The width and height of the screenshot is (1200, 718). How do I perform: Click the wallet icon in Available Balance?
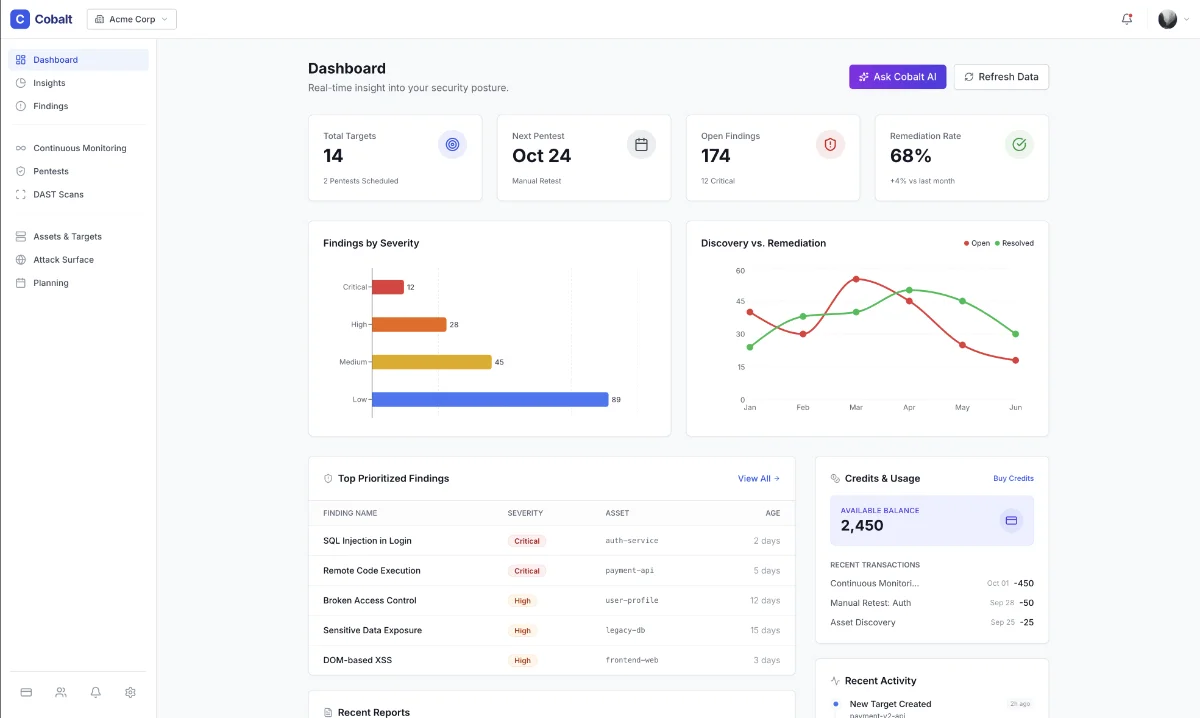tap(1011, 520)
